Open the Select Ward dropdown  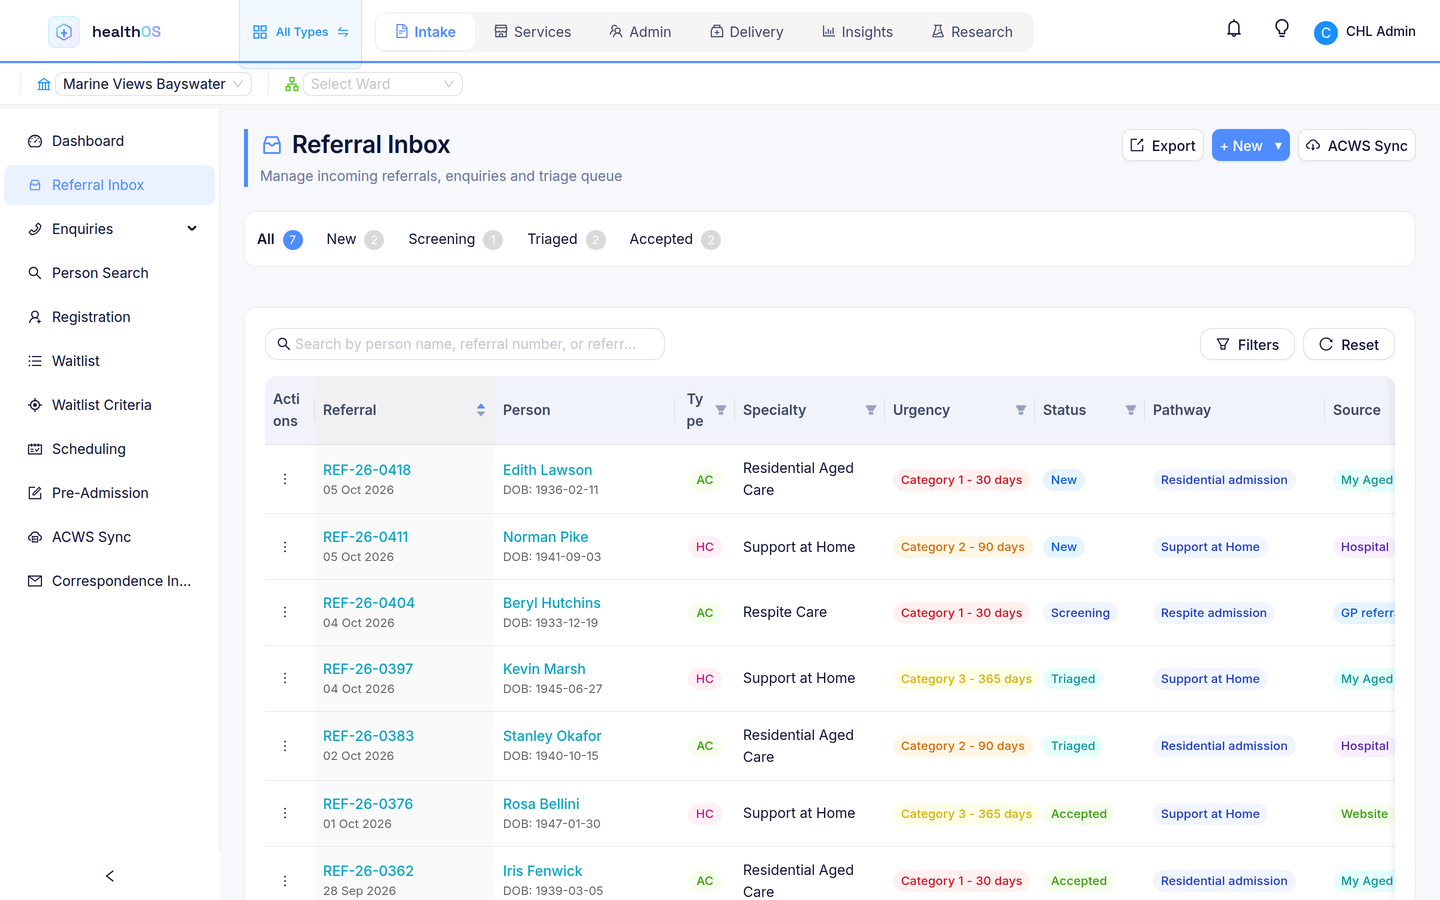383,84
